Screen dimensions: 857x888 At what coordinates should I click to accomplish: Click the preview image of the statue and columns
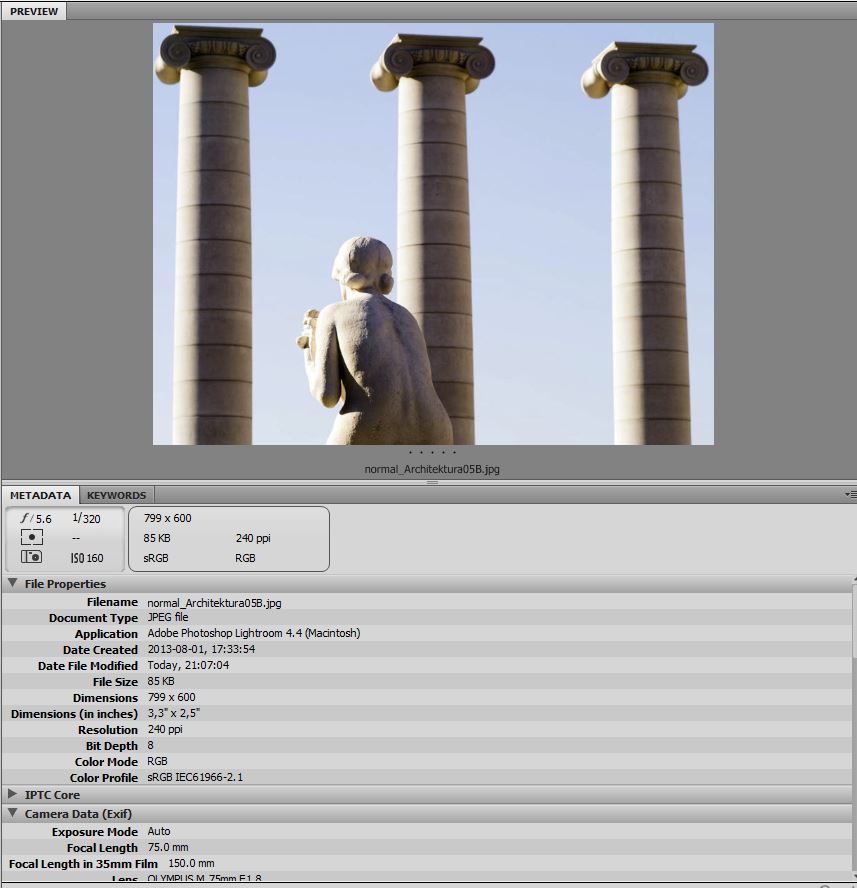click(433, 234)
